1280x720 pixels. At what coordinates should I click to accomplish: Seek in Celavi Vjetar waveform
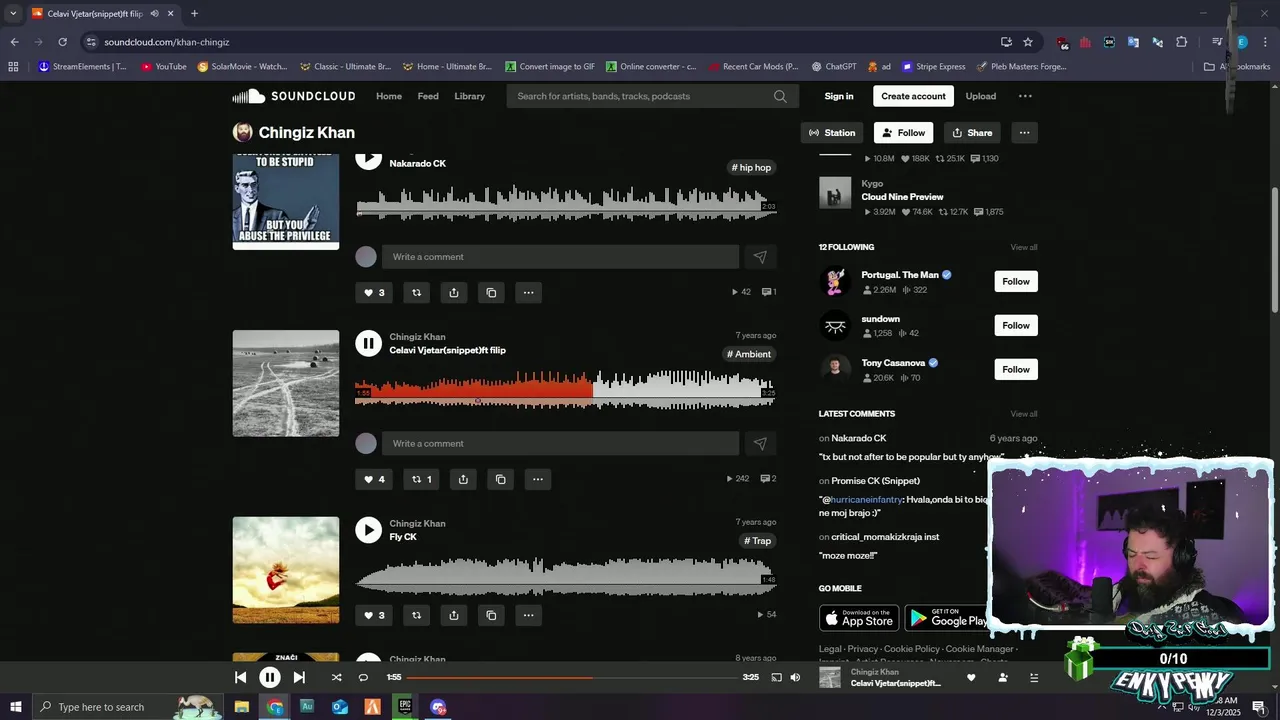point(566,390)
